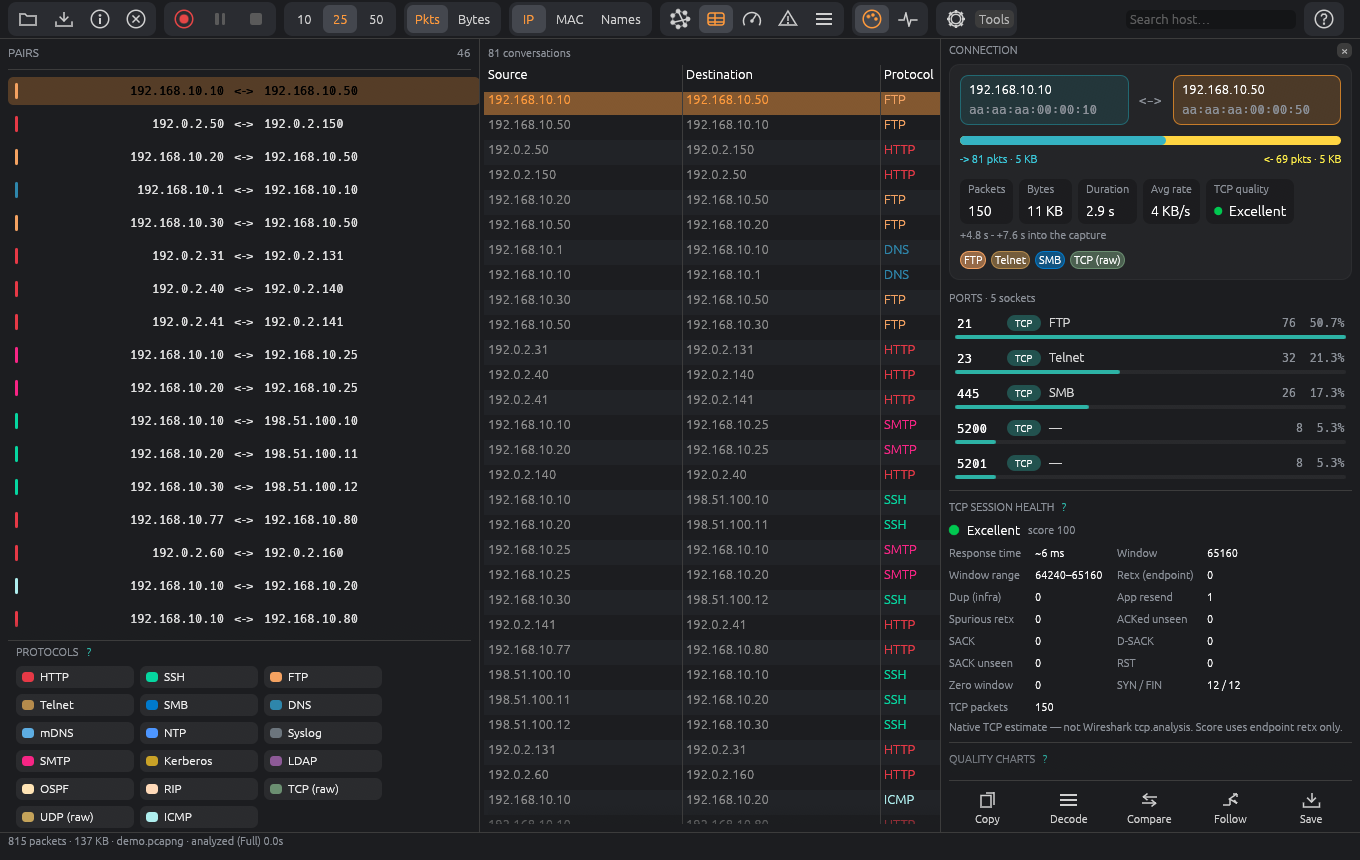Open the Quality Charts help icon
The image size is (1360, 860).
coord(1045,759)
